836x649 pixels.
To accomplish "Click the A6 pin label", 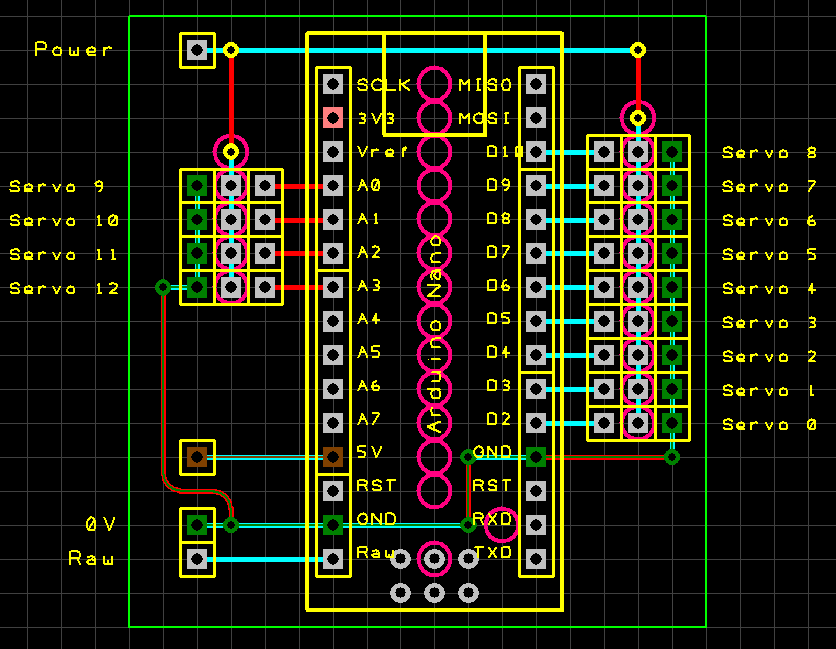I will point(369,386).
